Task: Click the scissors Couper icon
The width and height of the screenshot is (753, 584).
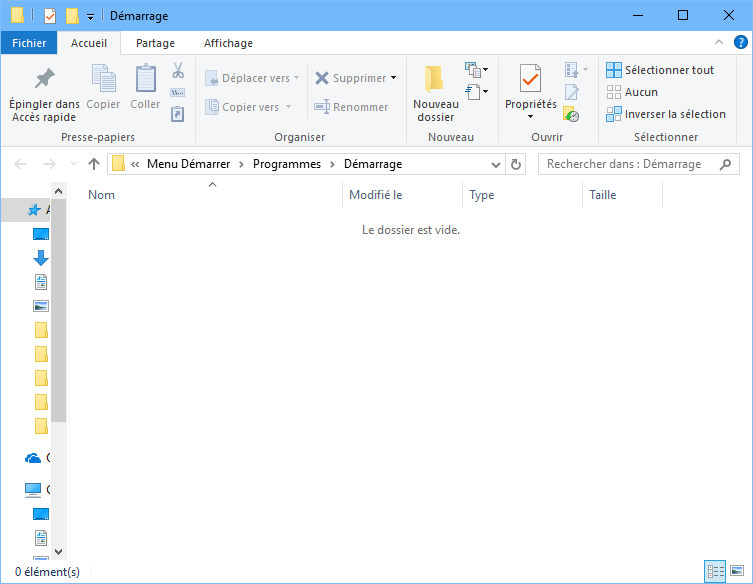Action: [178, 71]
